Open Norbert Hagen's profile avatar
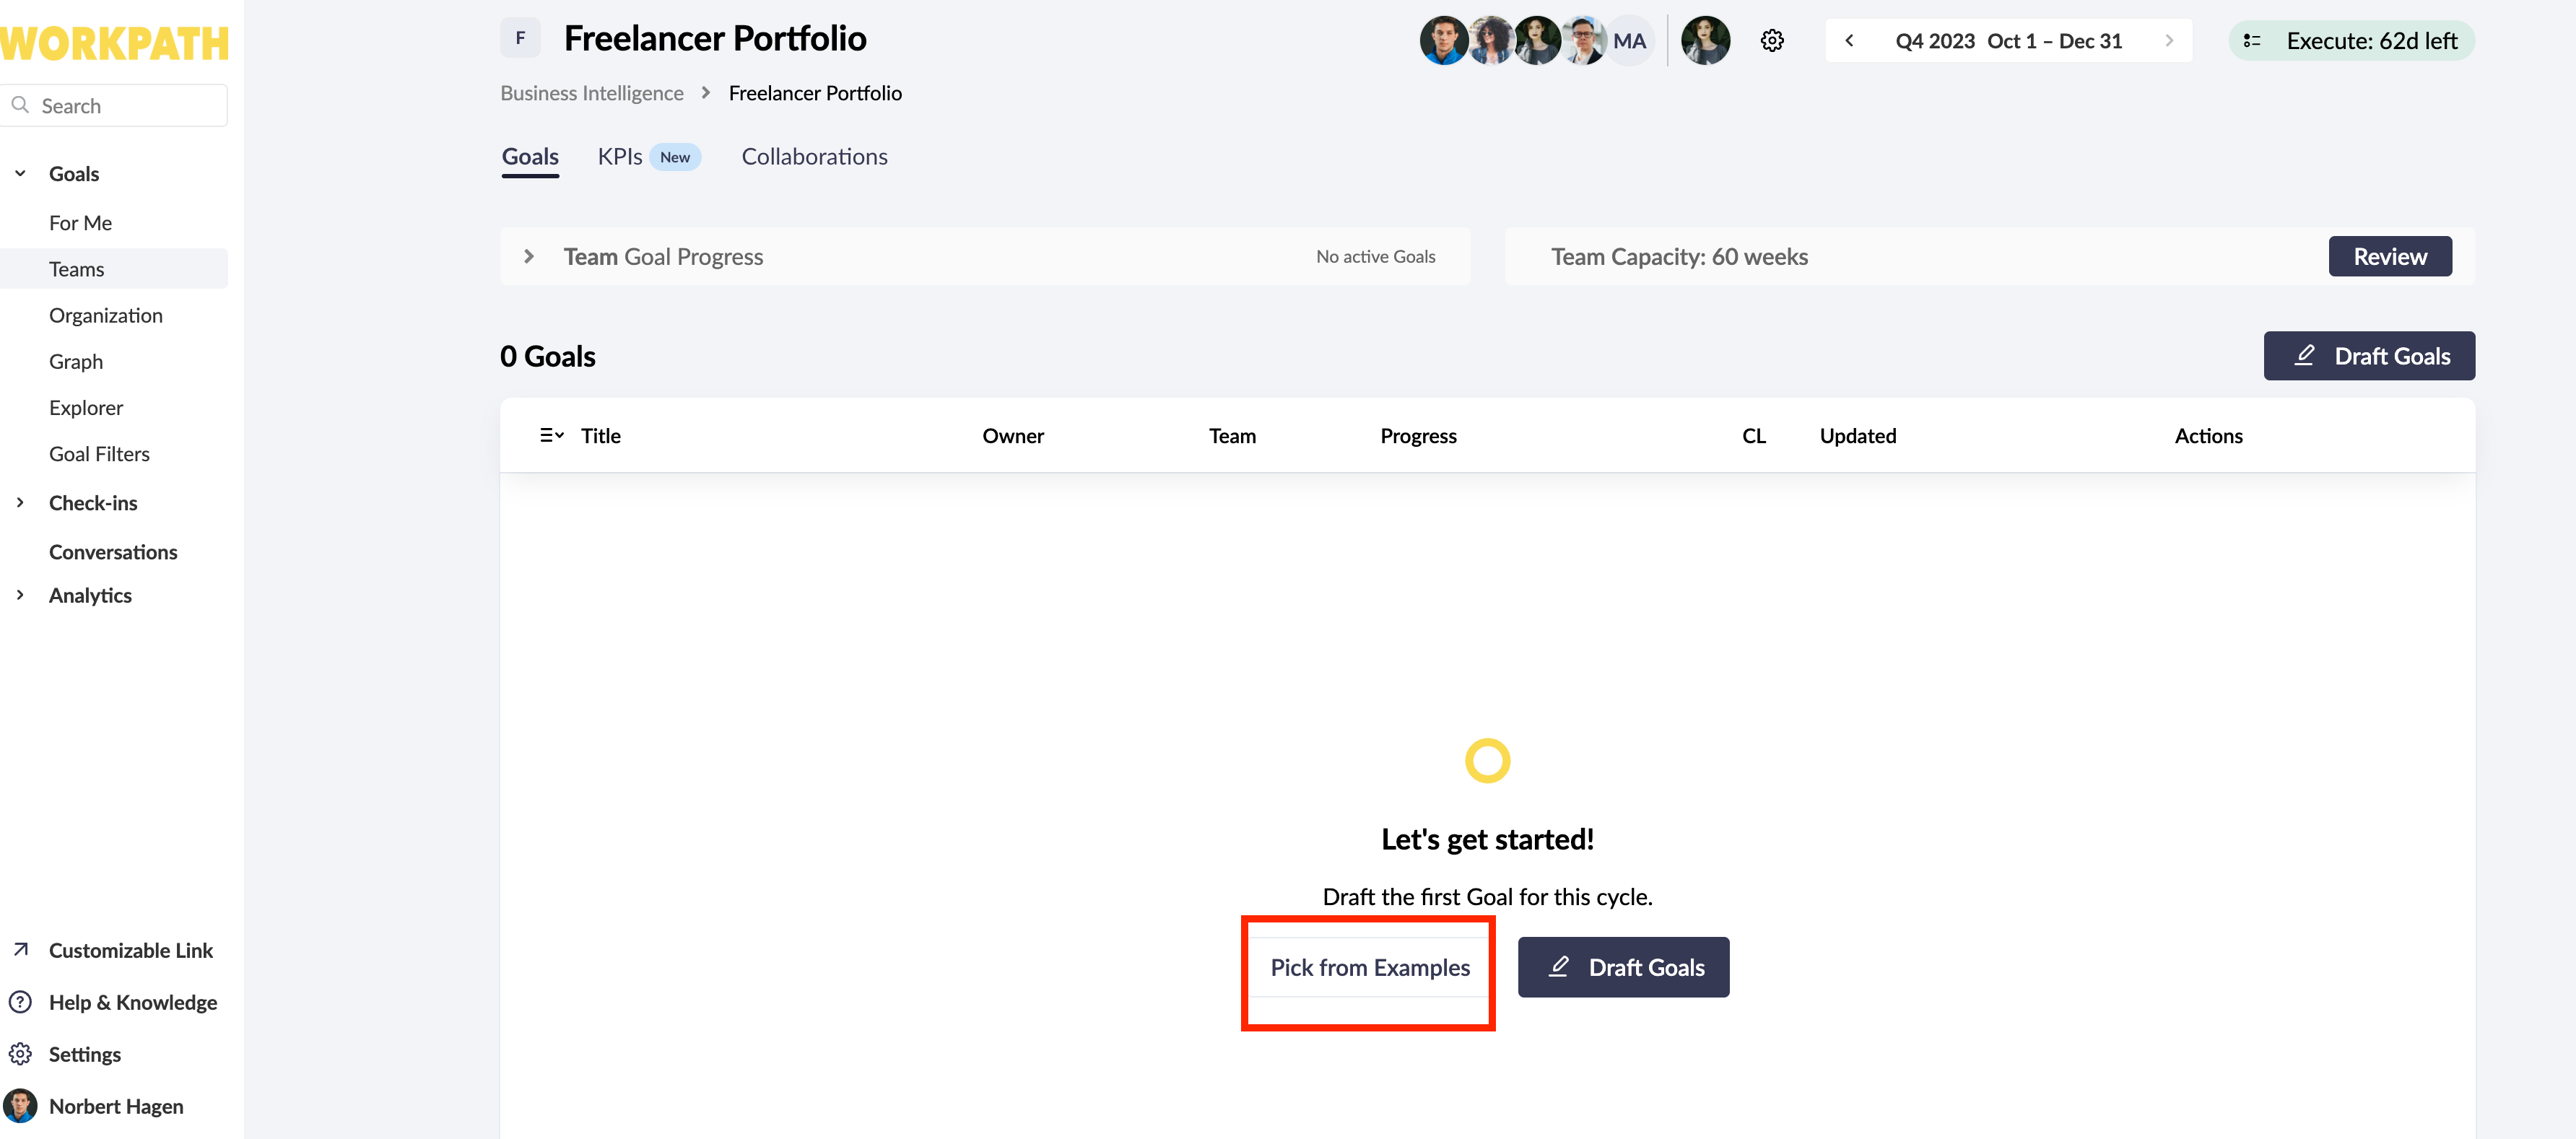Viewport: 2576px width, 1139px height. pyautogui.click(x=20, y=1105)
